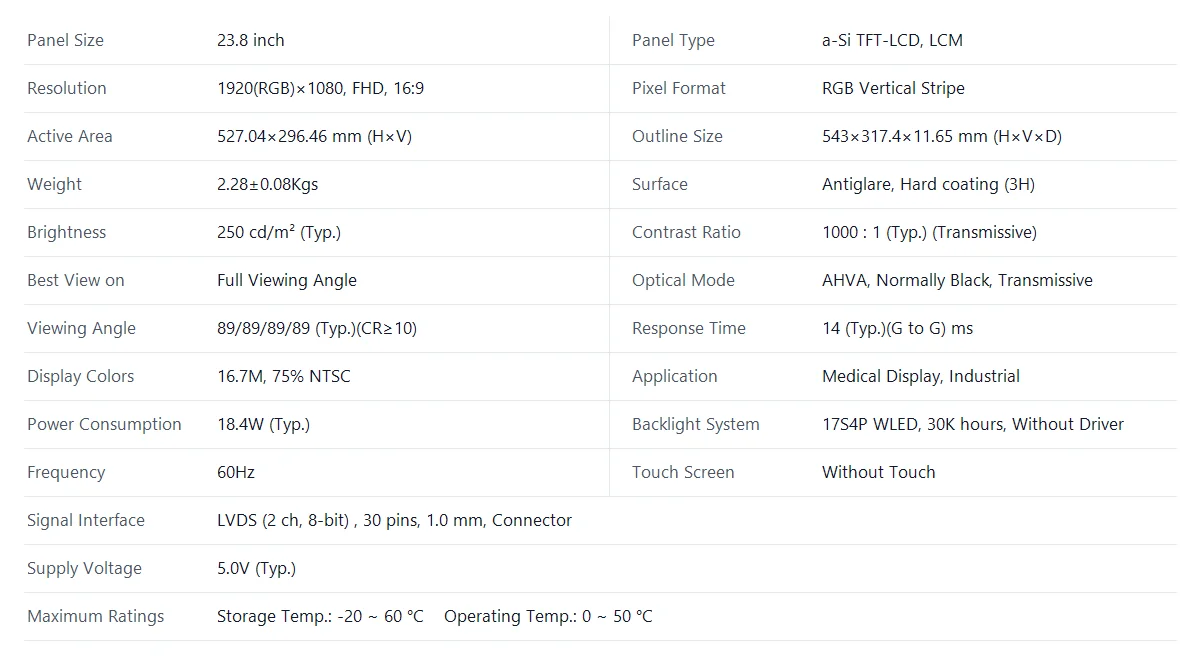1200x656 pixels.
Task: Click the 'Contrast Ratio' label
Action: [686, 232]
